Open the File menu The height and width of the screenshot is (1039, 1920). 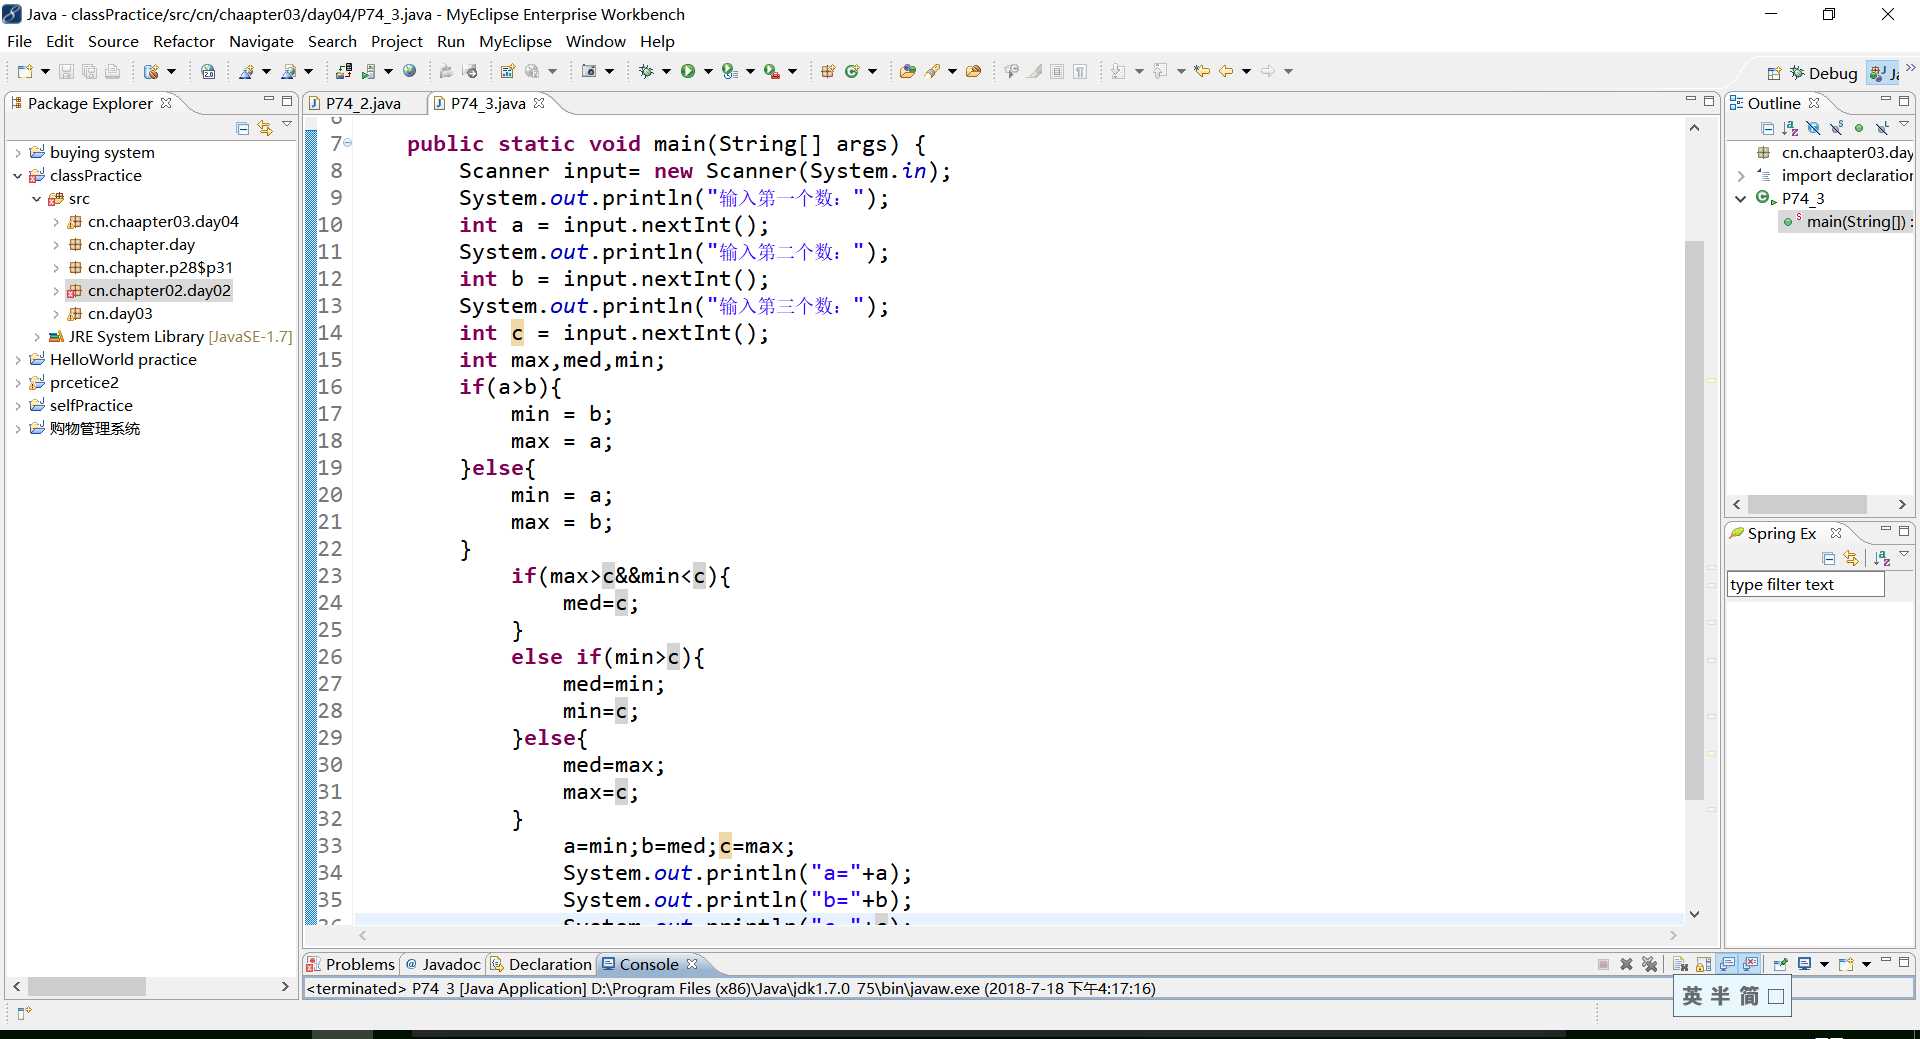pyautogui.click(x=19, y=41)
